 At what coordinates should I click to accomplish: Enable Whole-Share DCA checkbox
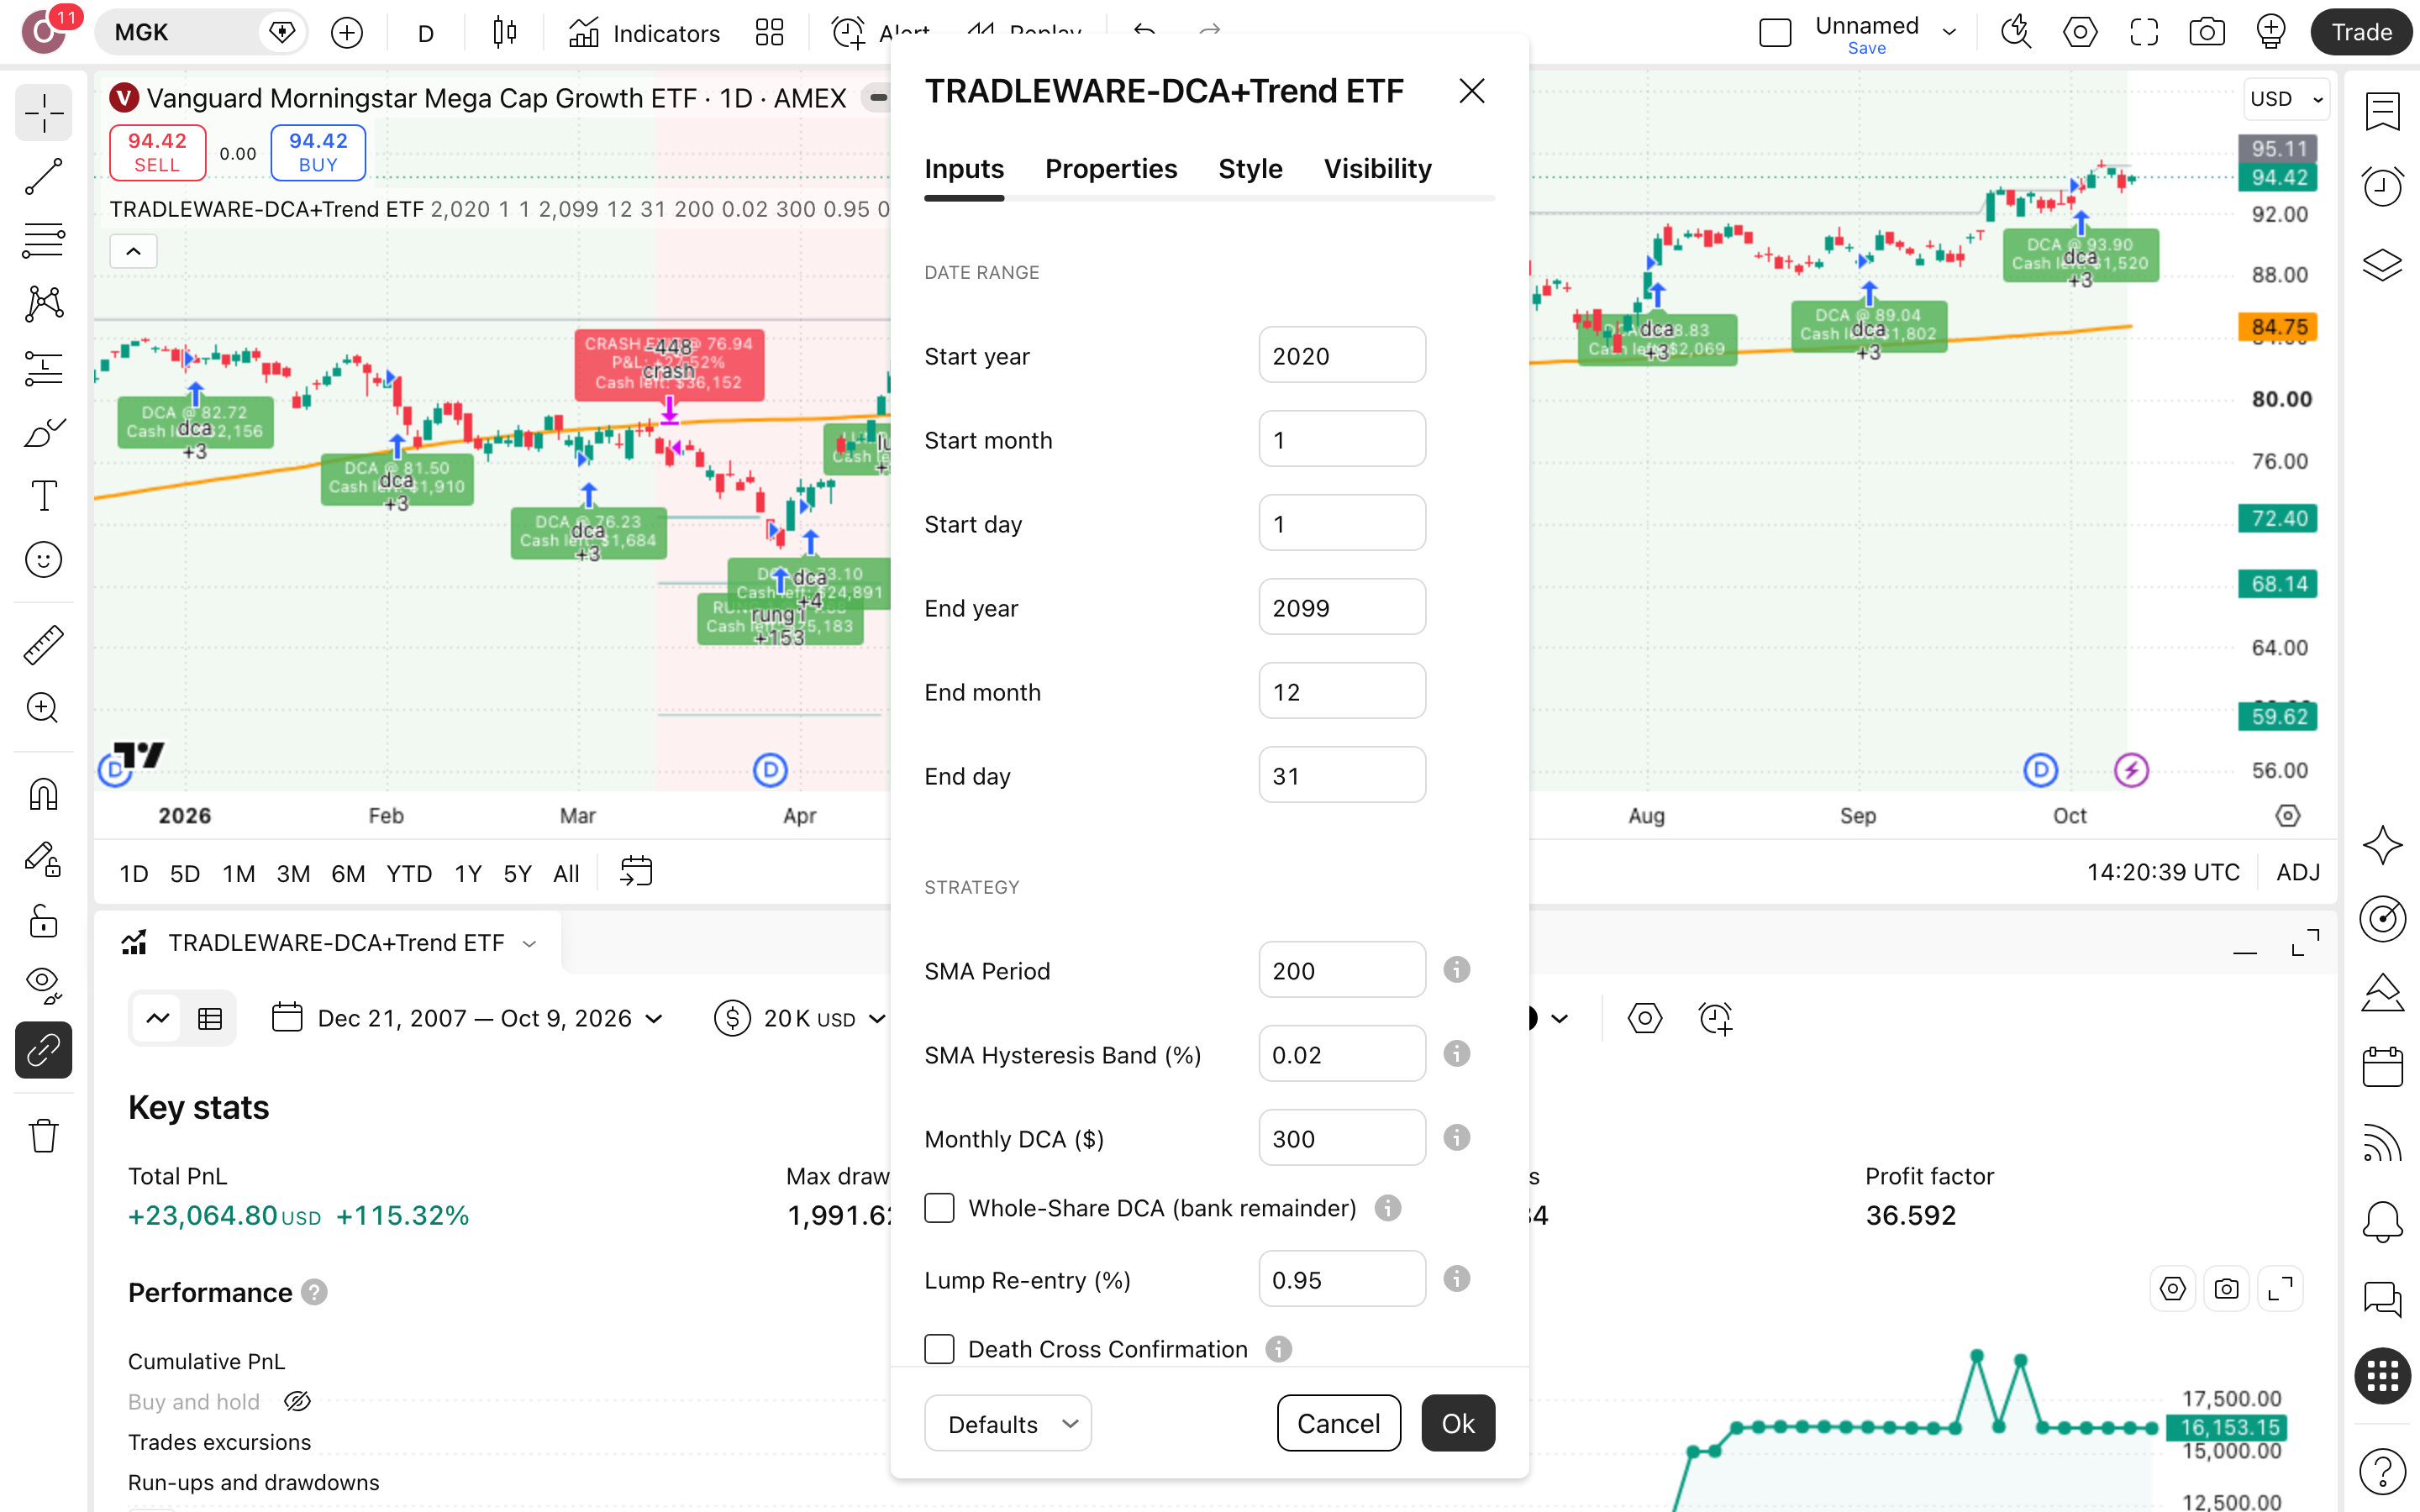(x=939, y=1208)
